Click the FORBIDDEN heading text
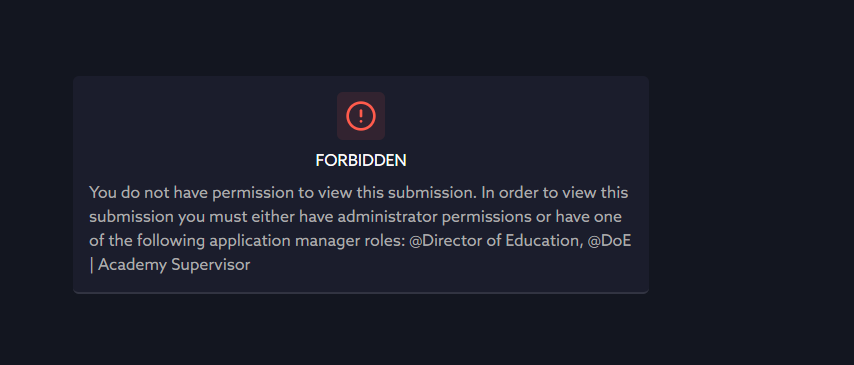Image resolution: width=854 pixels, height=365 pixels. 361,161
